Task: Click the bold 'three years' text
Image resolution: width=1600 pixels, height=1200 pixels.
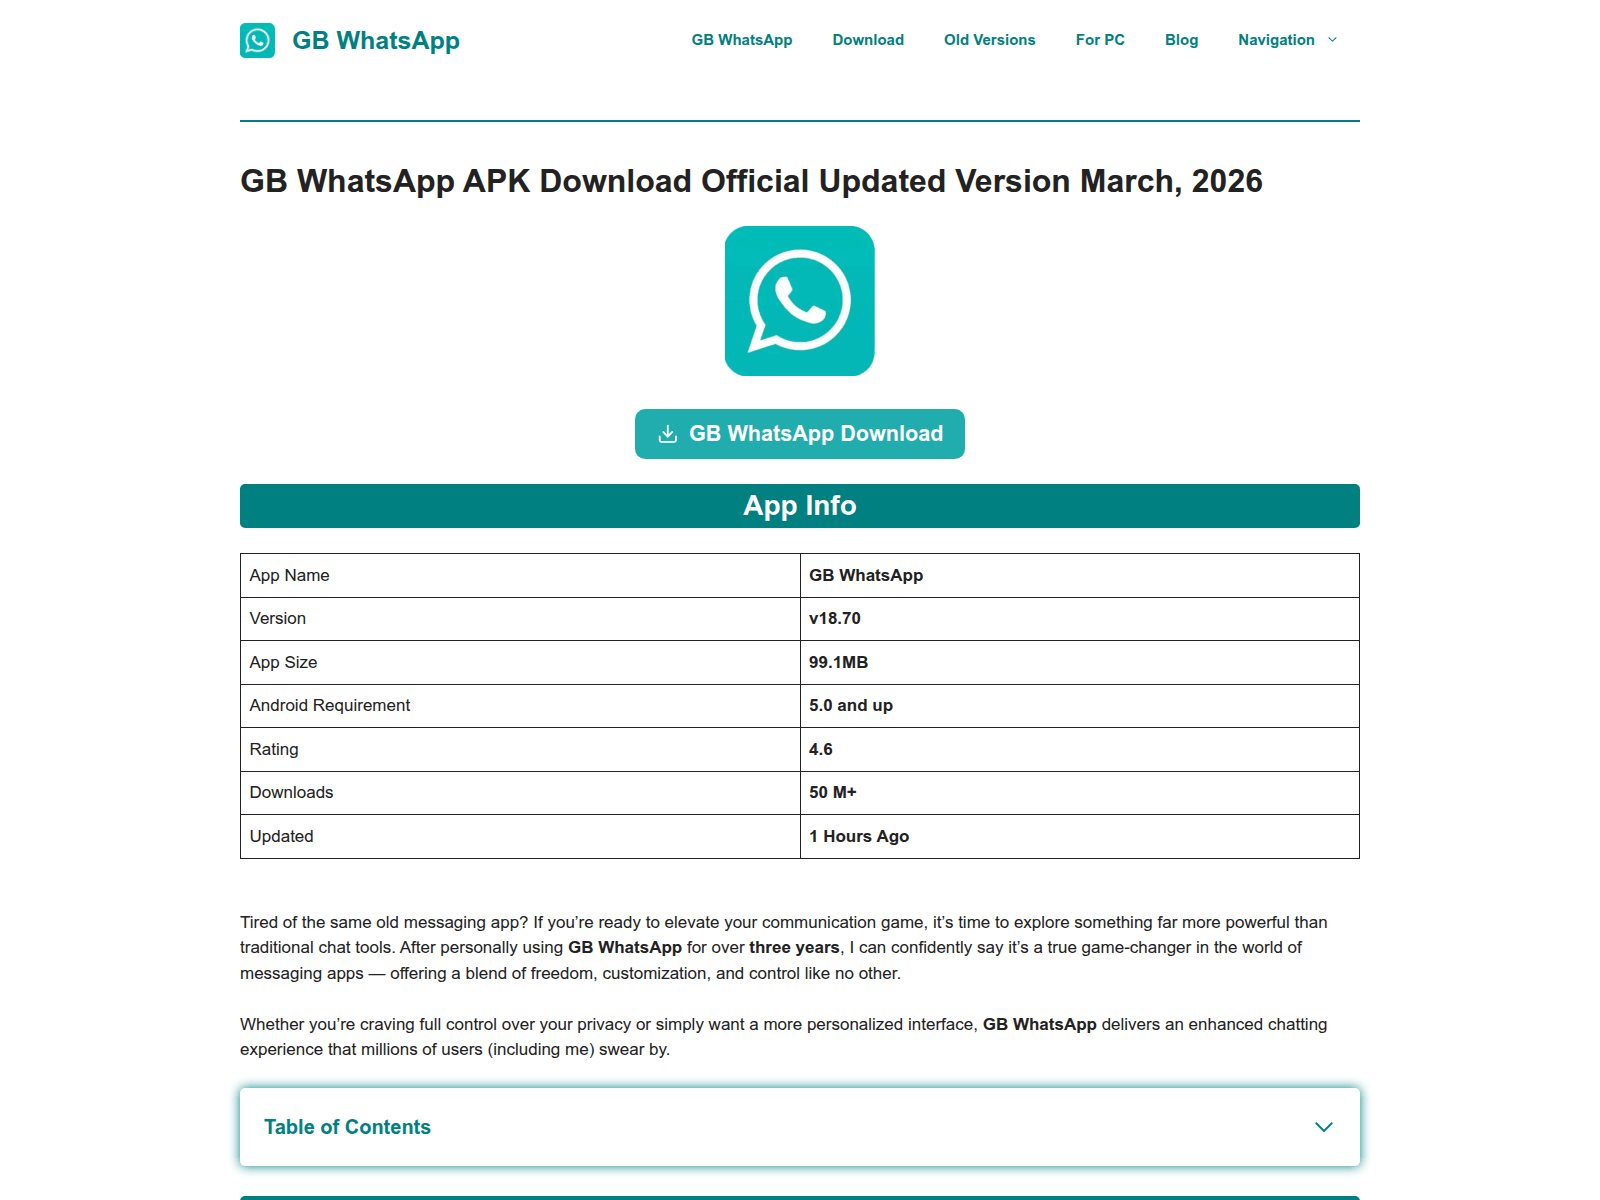Action: coord(794,948)
